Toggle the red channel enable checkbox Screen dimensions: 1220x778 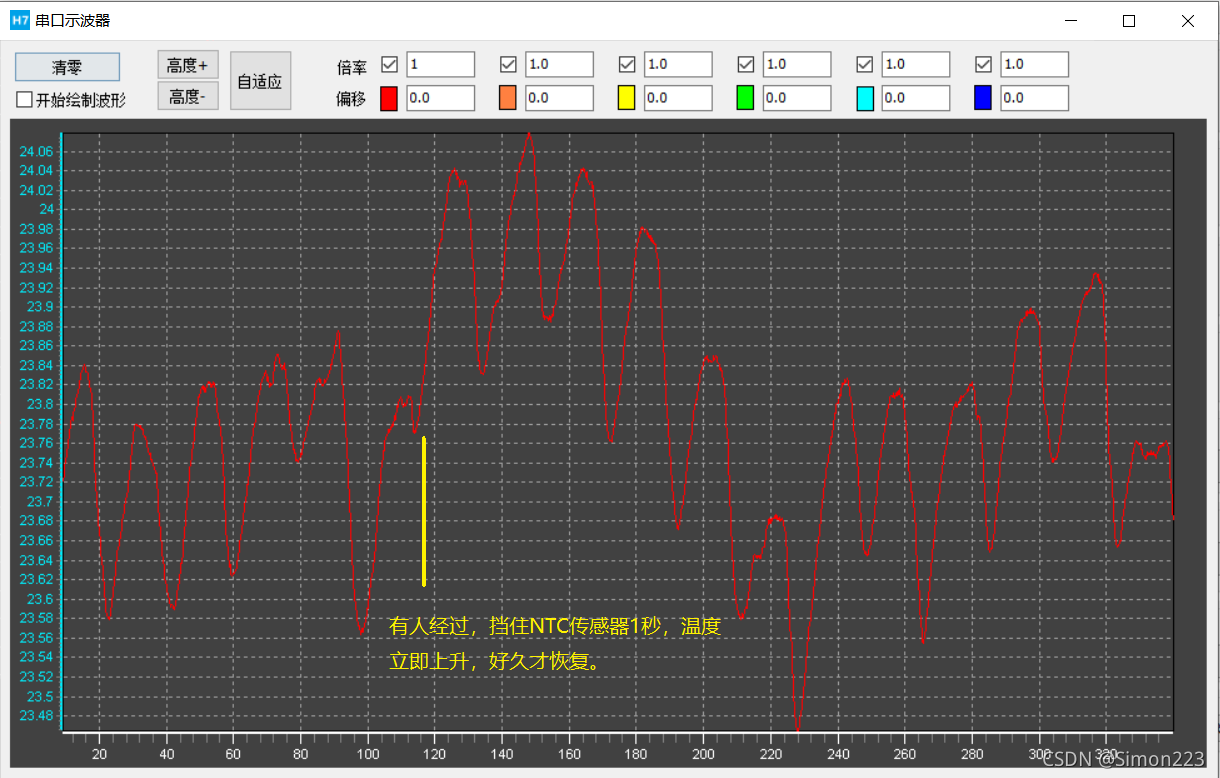pyautogui.click(x=390, y=64)
